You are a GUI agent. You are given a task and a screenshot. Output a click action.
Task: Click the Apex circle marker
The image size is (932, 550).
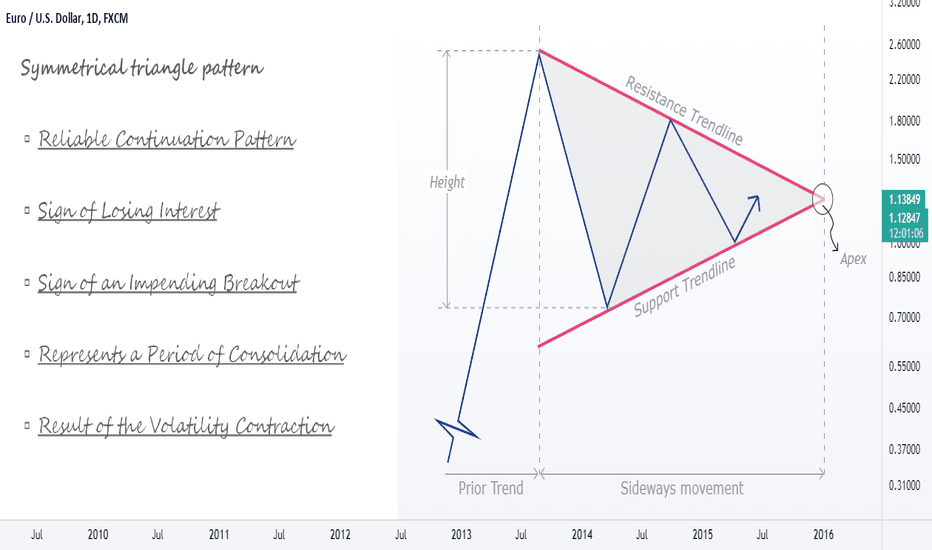[823, 199]
